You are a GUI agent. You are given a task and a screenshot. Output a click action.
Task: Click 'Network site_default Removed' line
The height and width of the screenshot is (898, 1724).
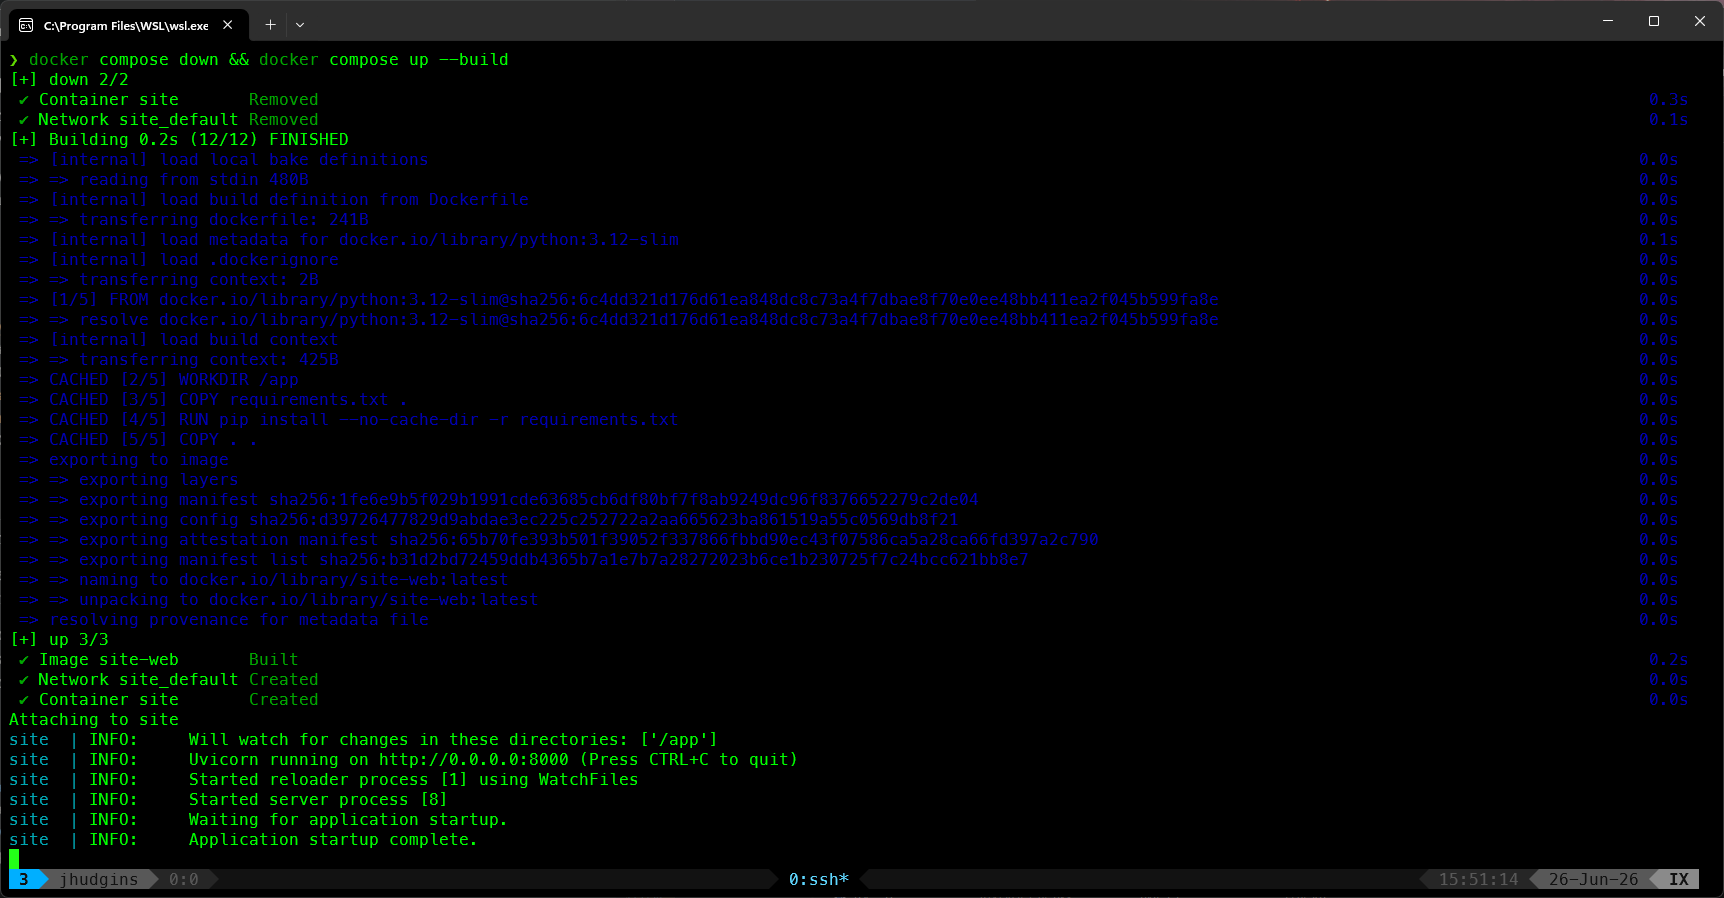tap(169, 120)
